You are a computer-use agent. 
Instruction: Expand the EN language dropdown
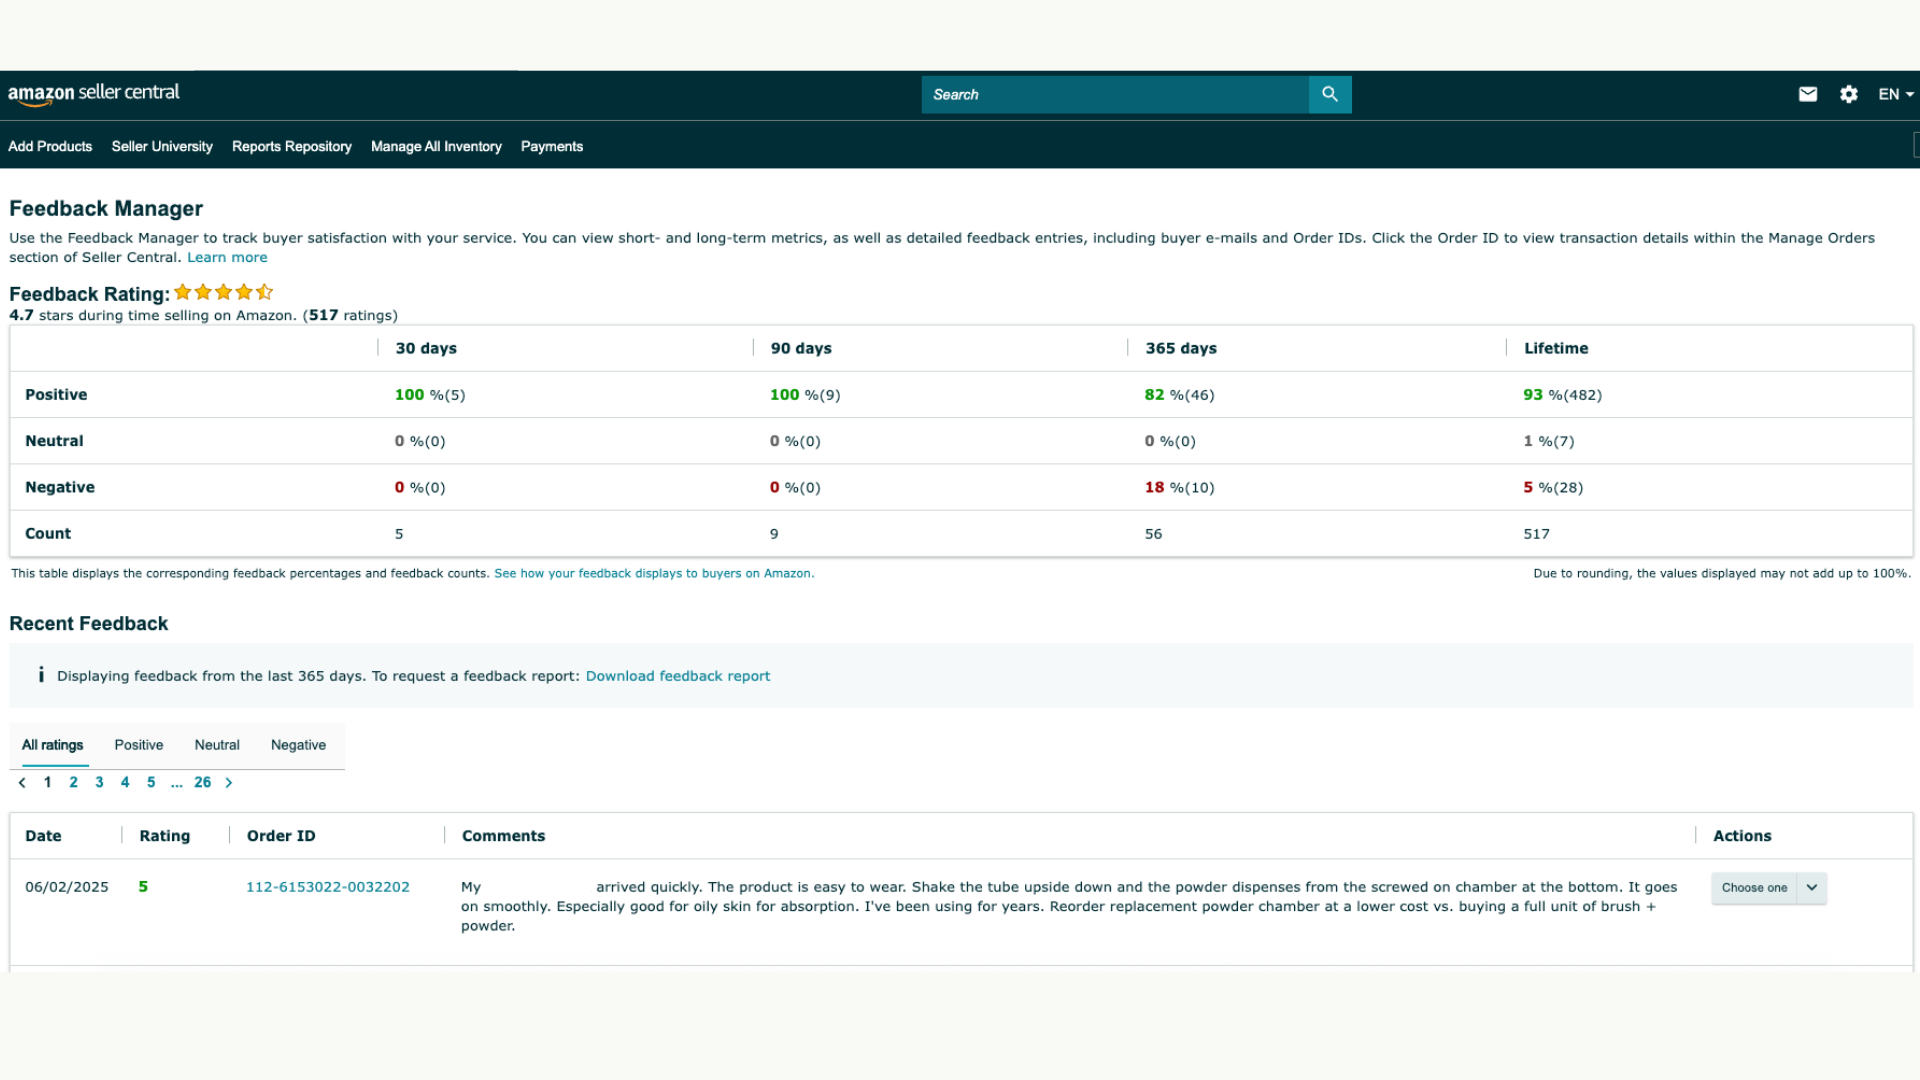click(1895, 94)
